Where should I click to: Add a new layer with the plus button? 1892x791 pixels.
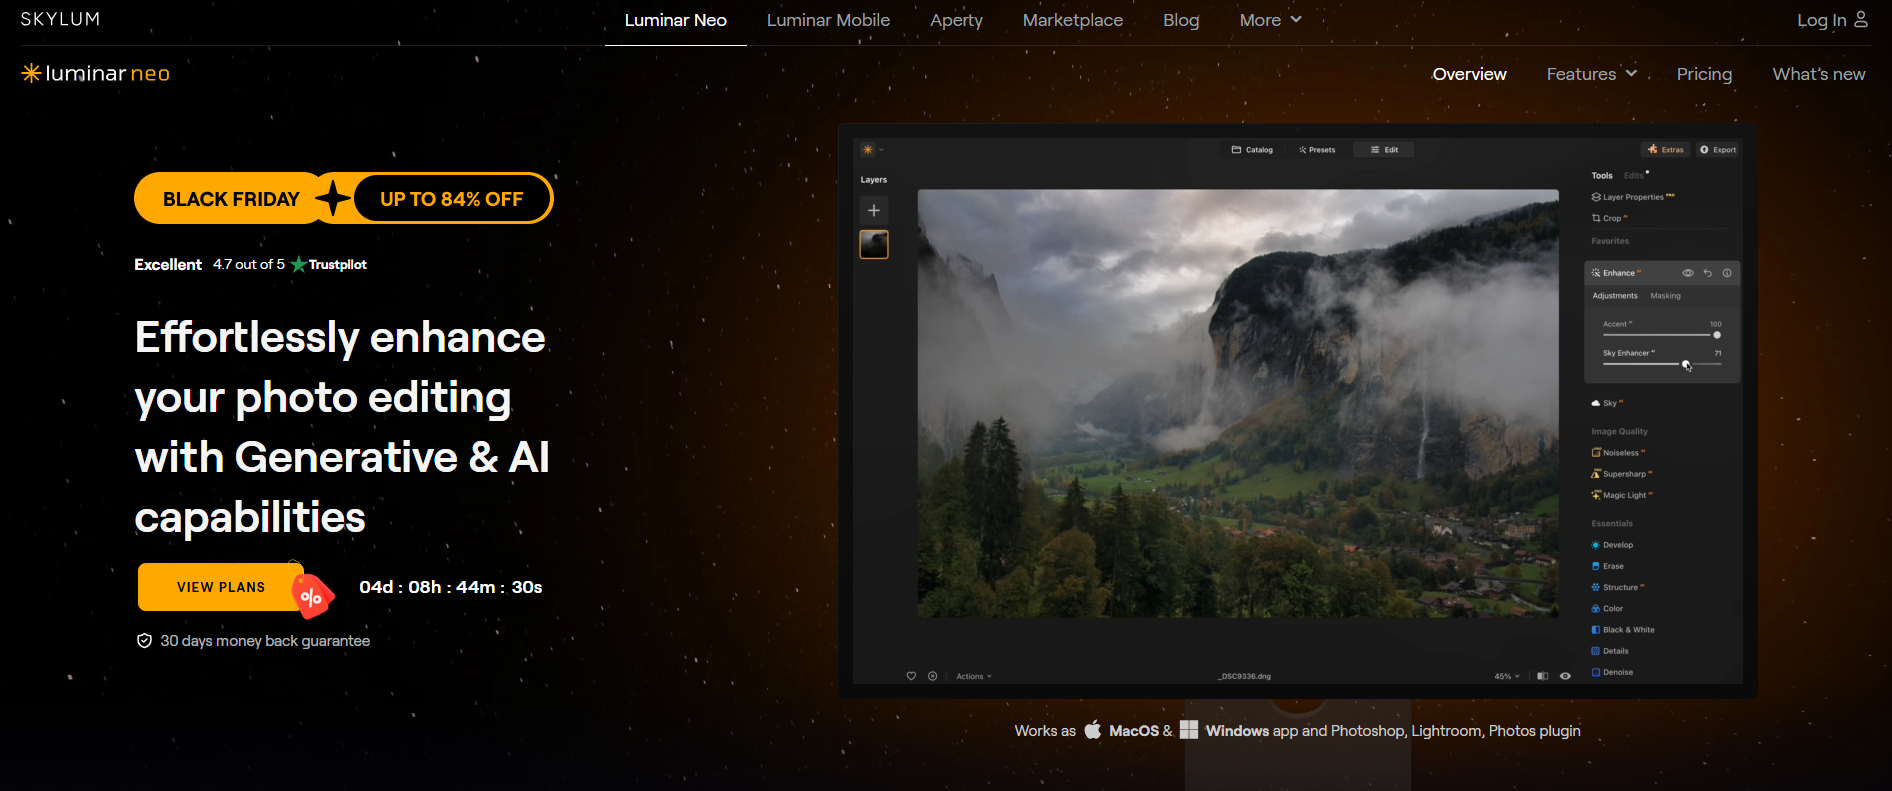(874, 210)
